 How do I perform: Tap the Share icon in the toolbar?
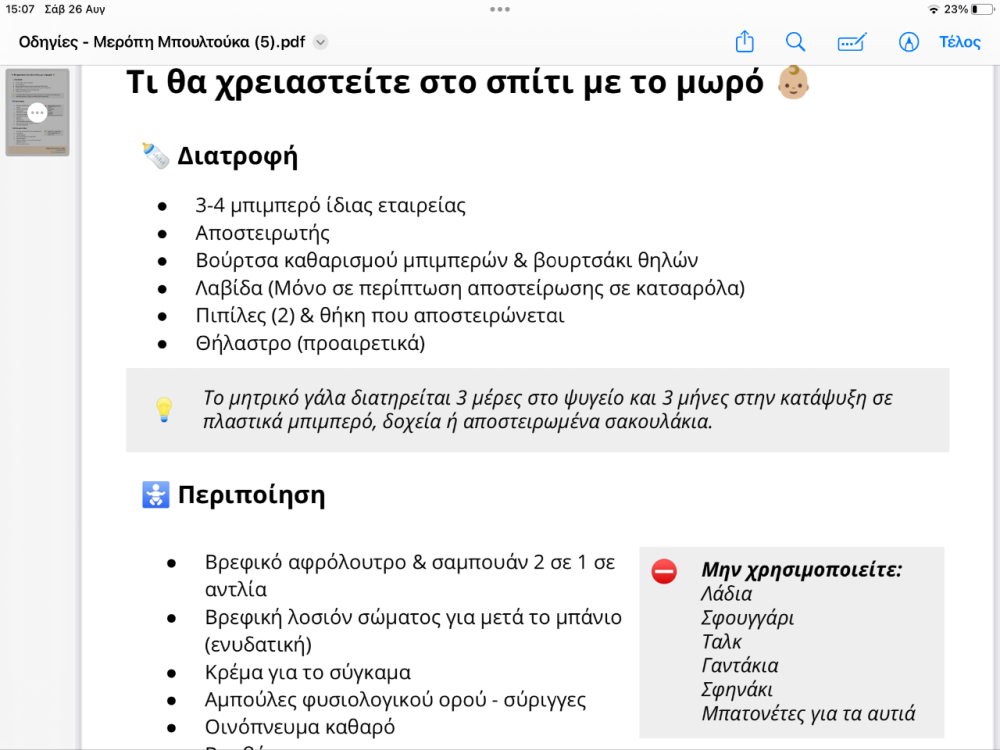pyautogui.click(x=744, y=42)
